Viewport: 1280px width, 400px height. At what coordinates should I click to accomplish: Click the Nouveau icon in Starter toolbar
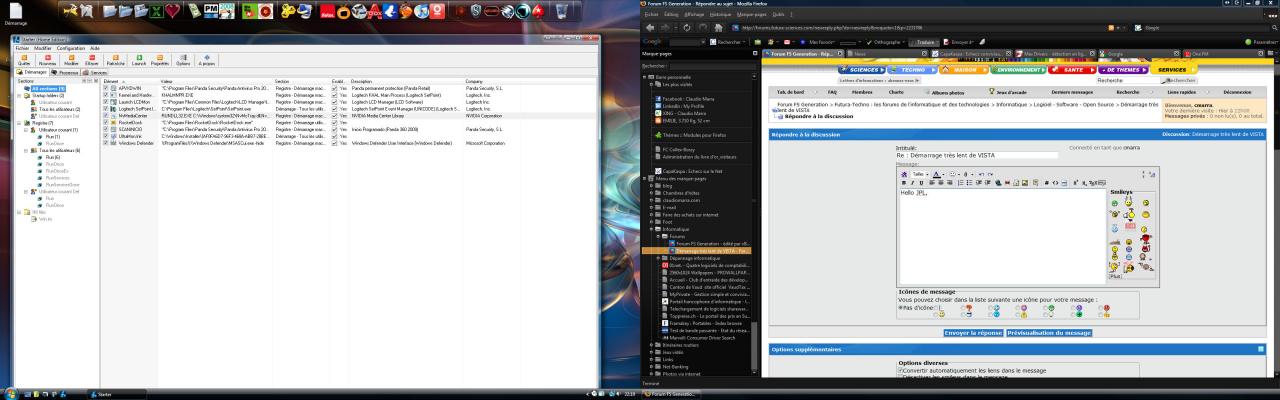48,58
